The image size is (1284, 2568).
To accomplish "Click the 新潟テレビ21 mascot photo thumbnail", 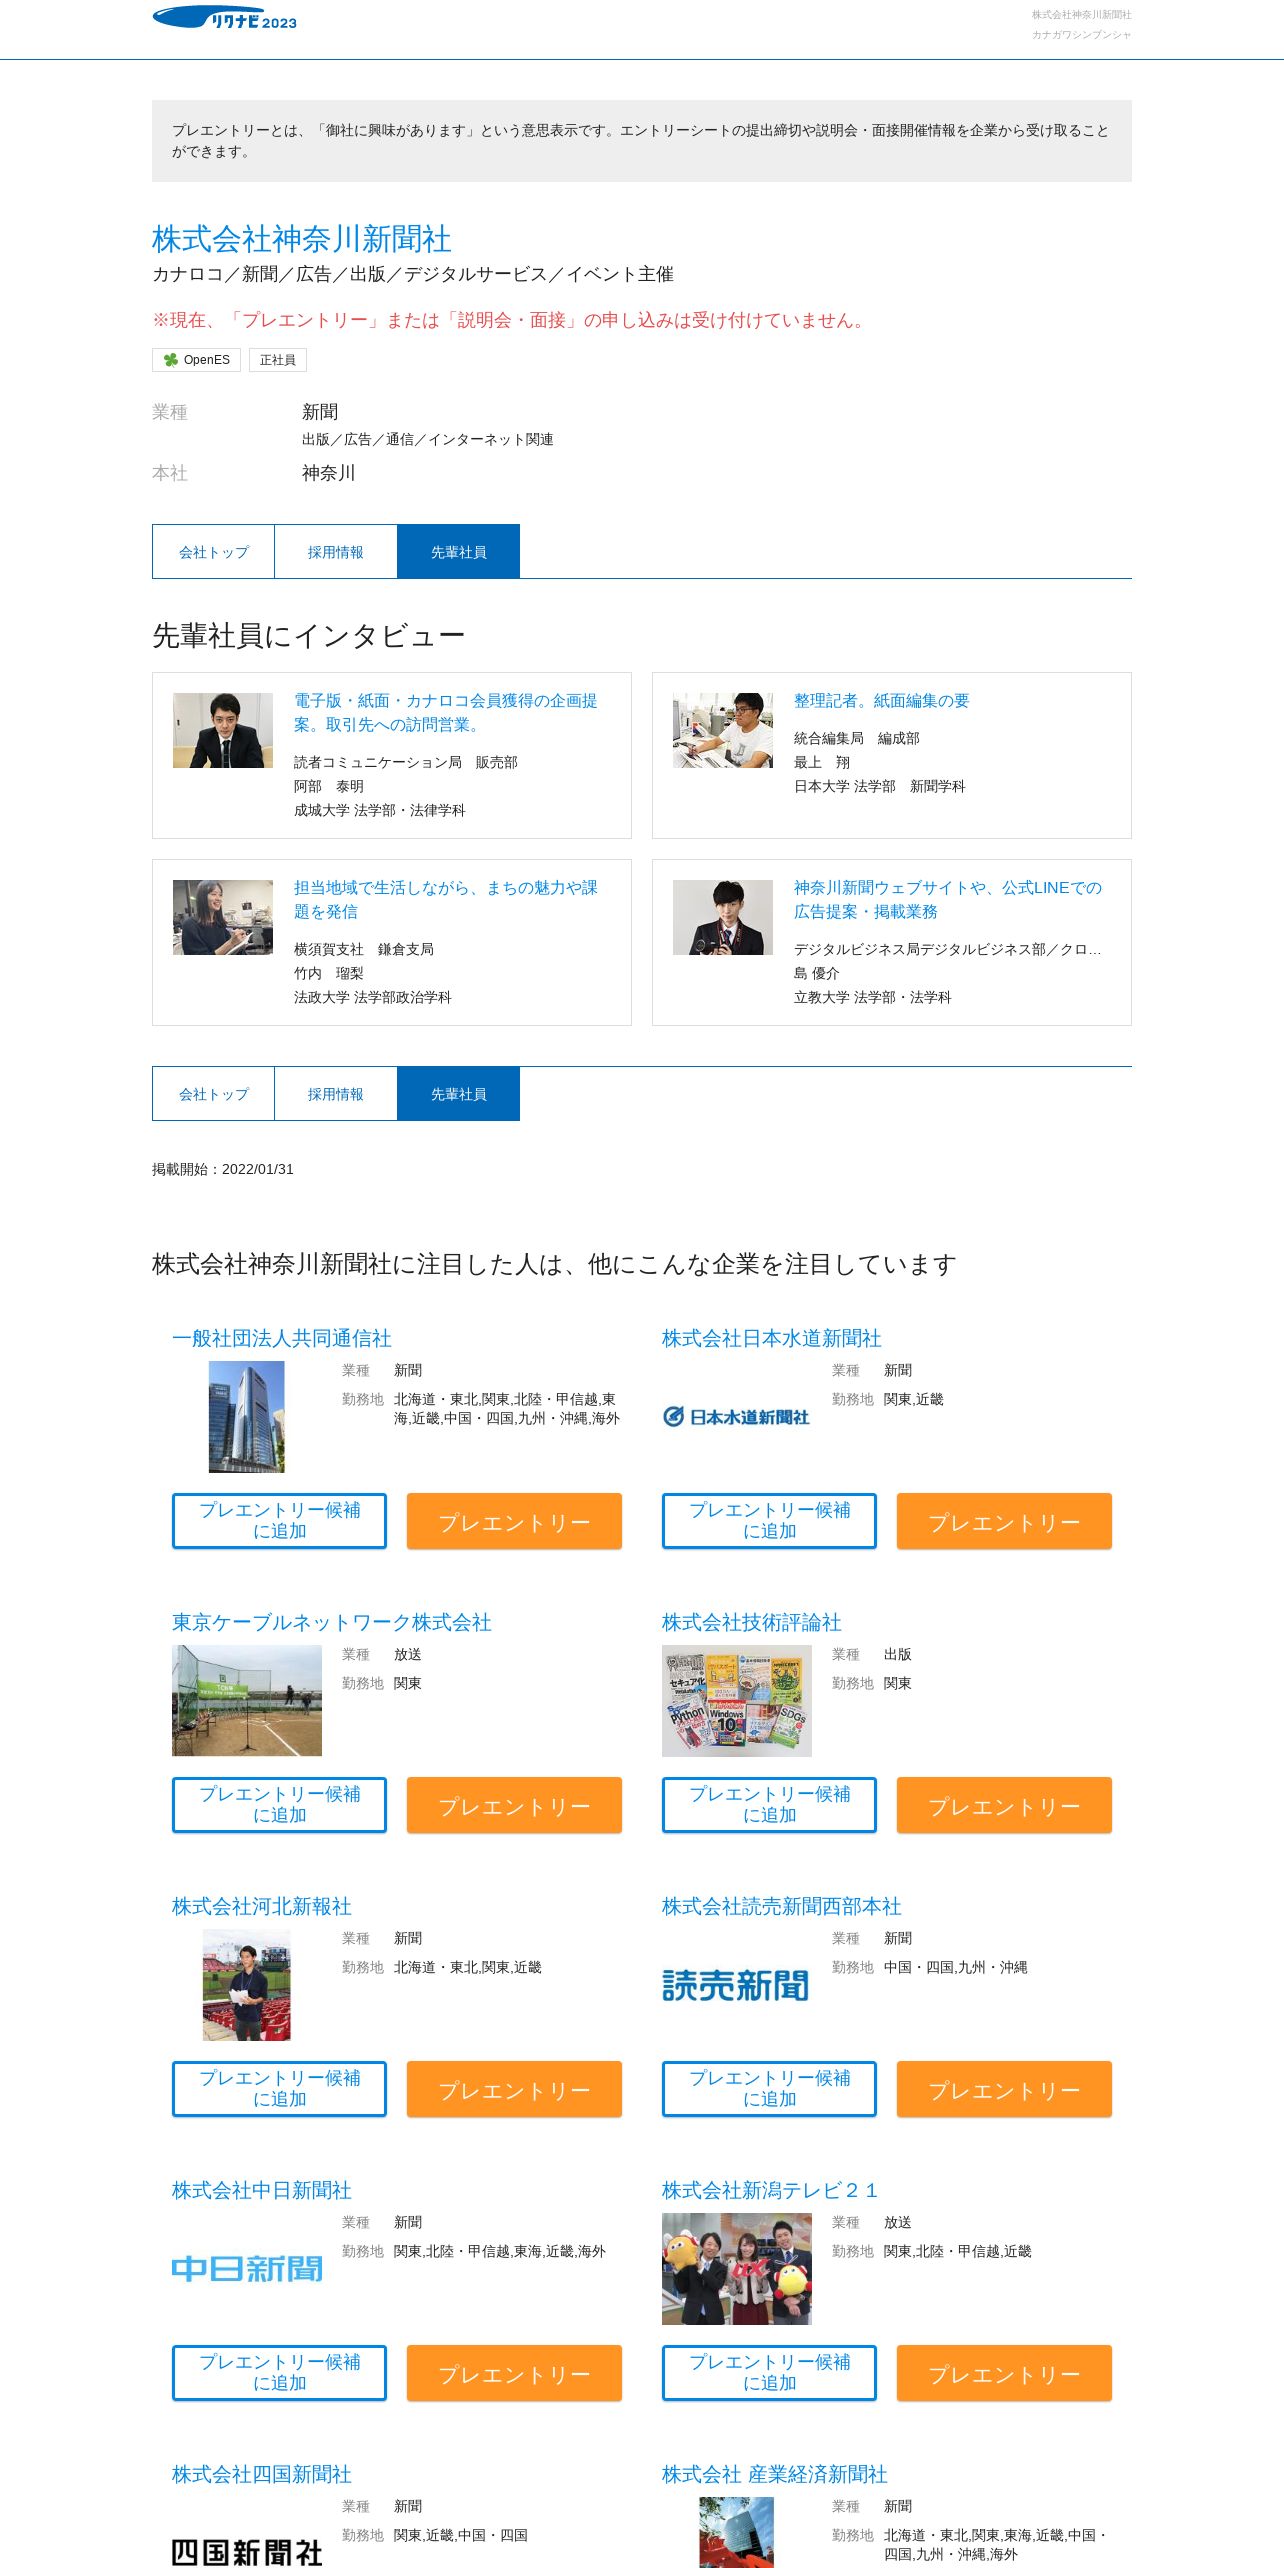I will [x=737, y=2268].
